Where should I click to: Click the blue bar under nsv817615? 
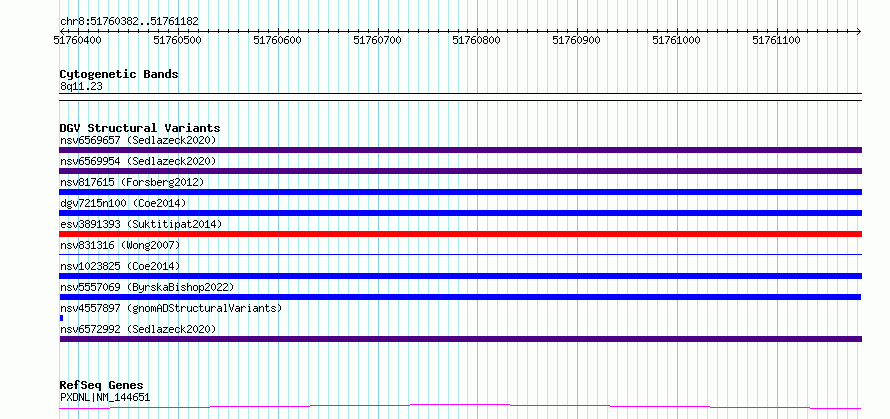[x=460, y=192]
